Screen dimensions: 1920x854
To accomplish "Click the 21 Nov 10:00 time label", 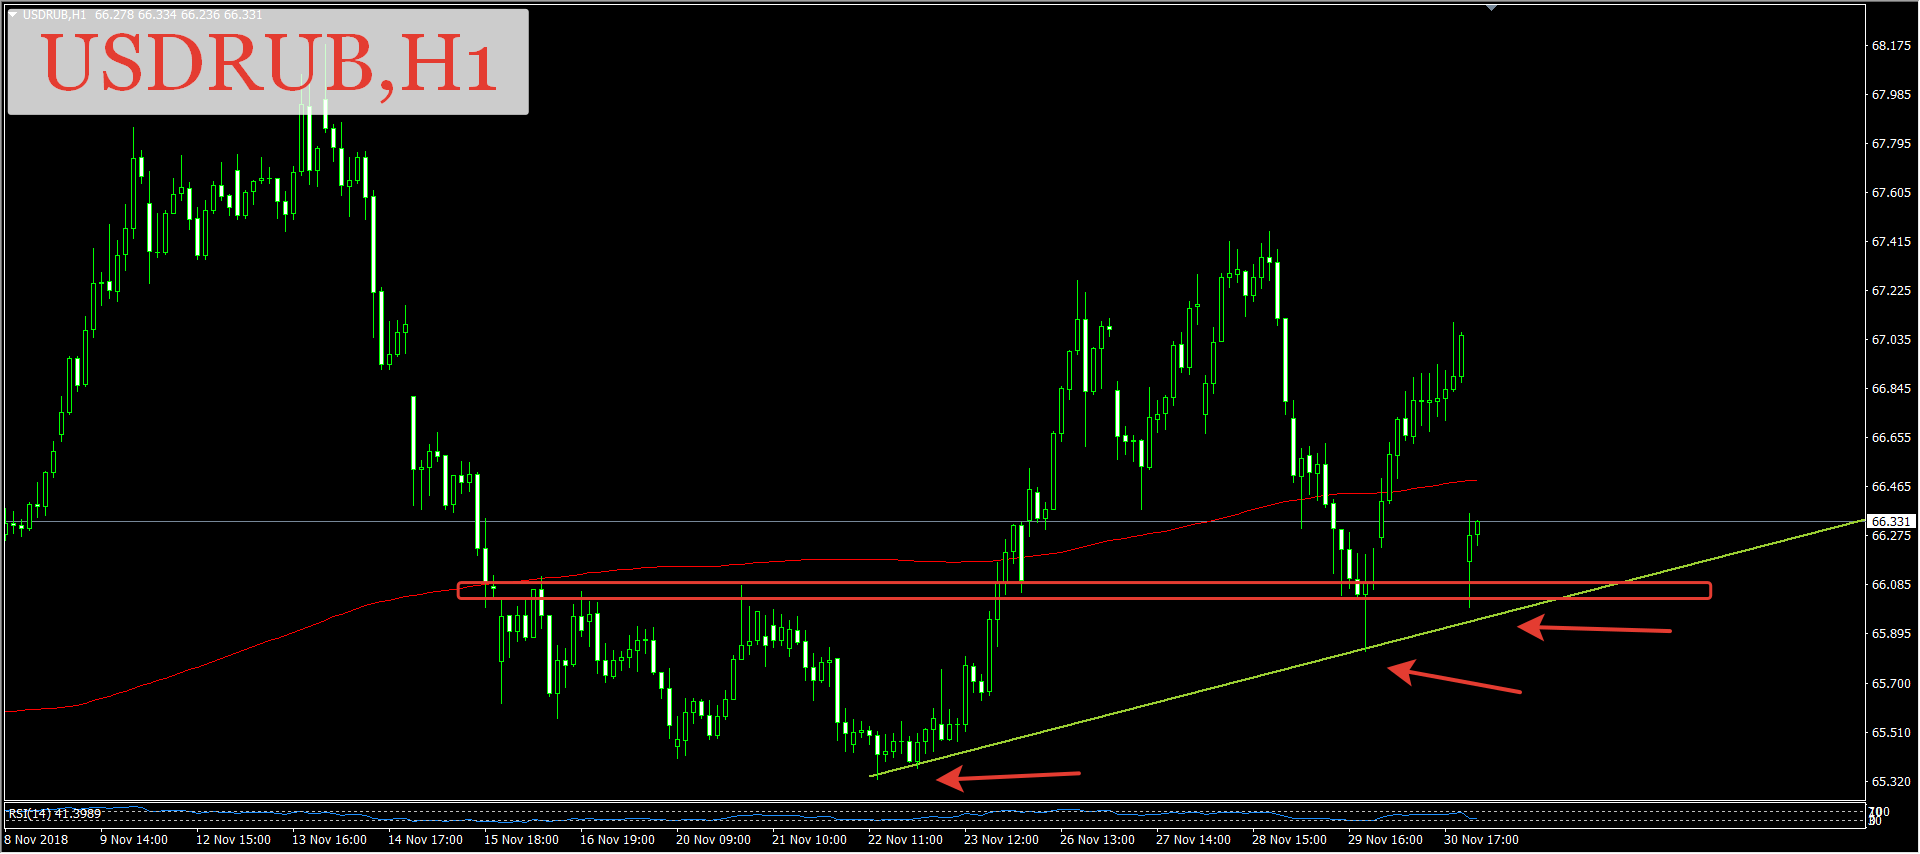I will [809, 840].
